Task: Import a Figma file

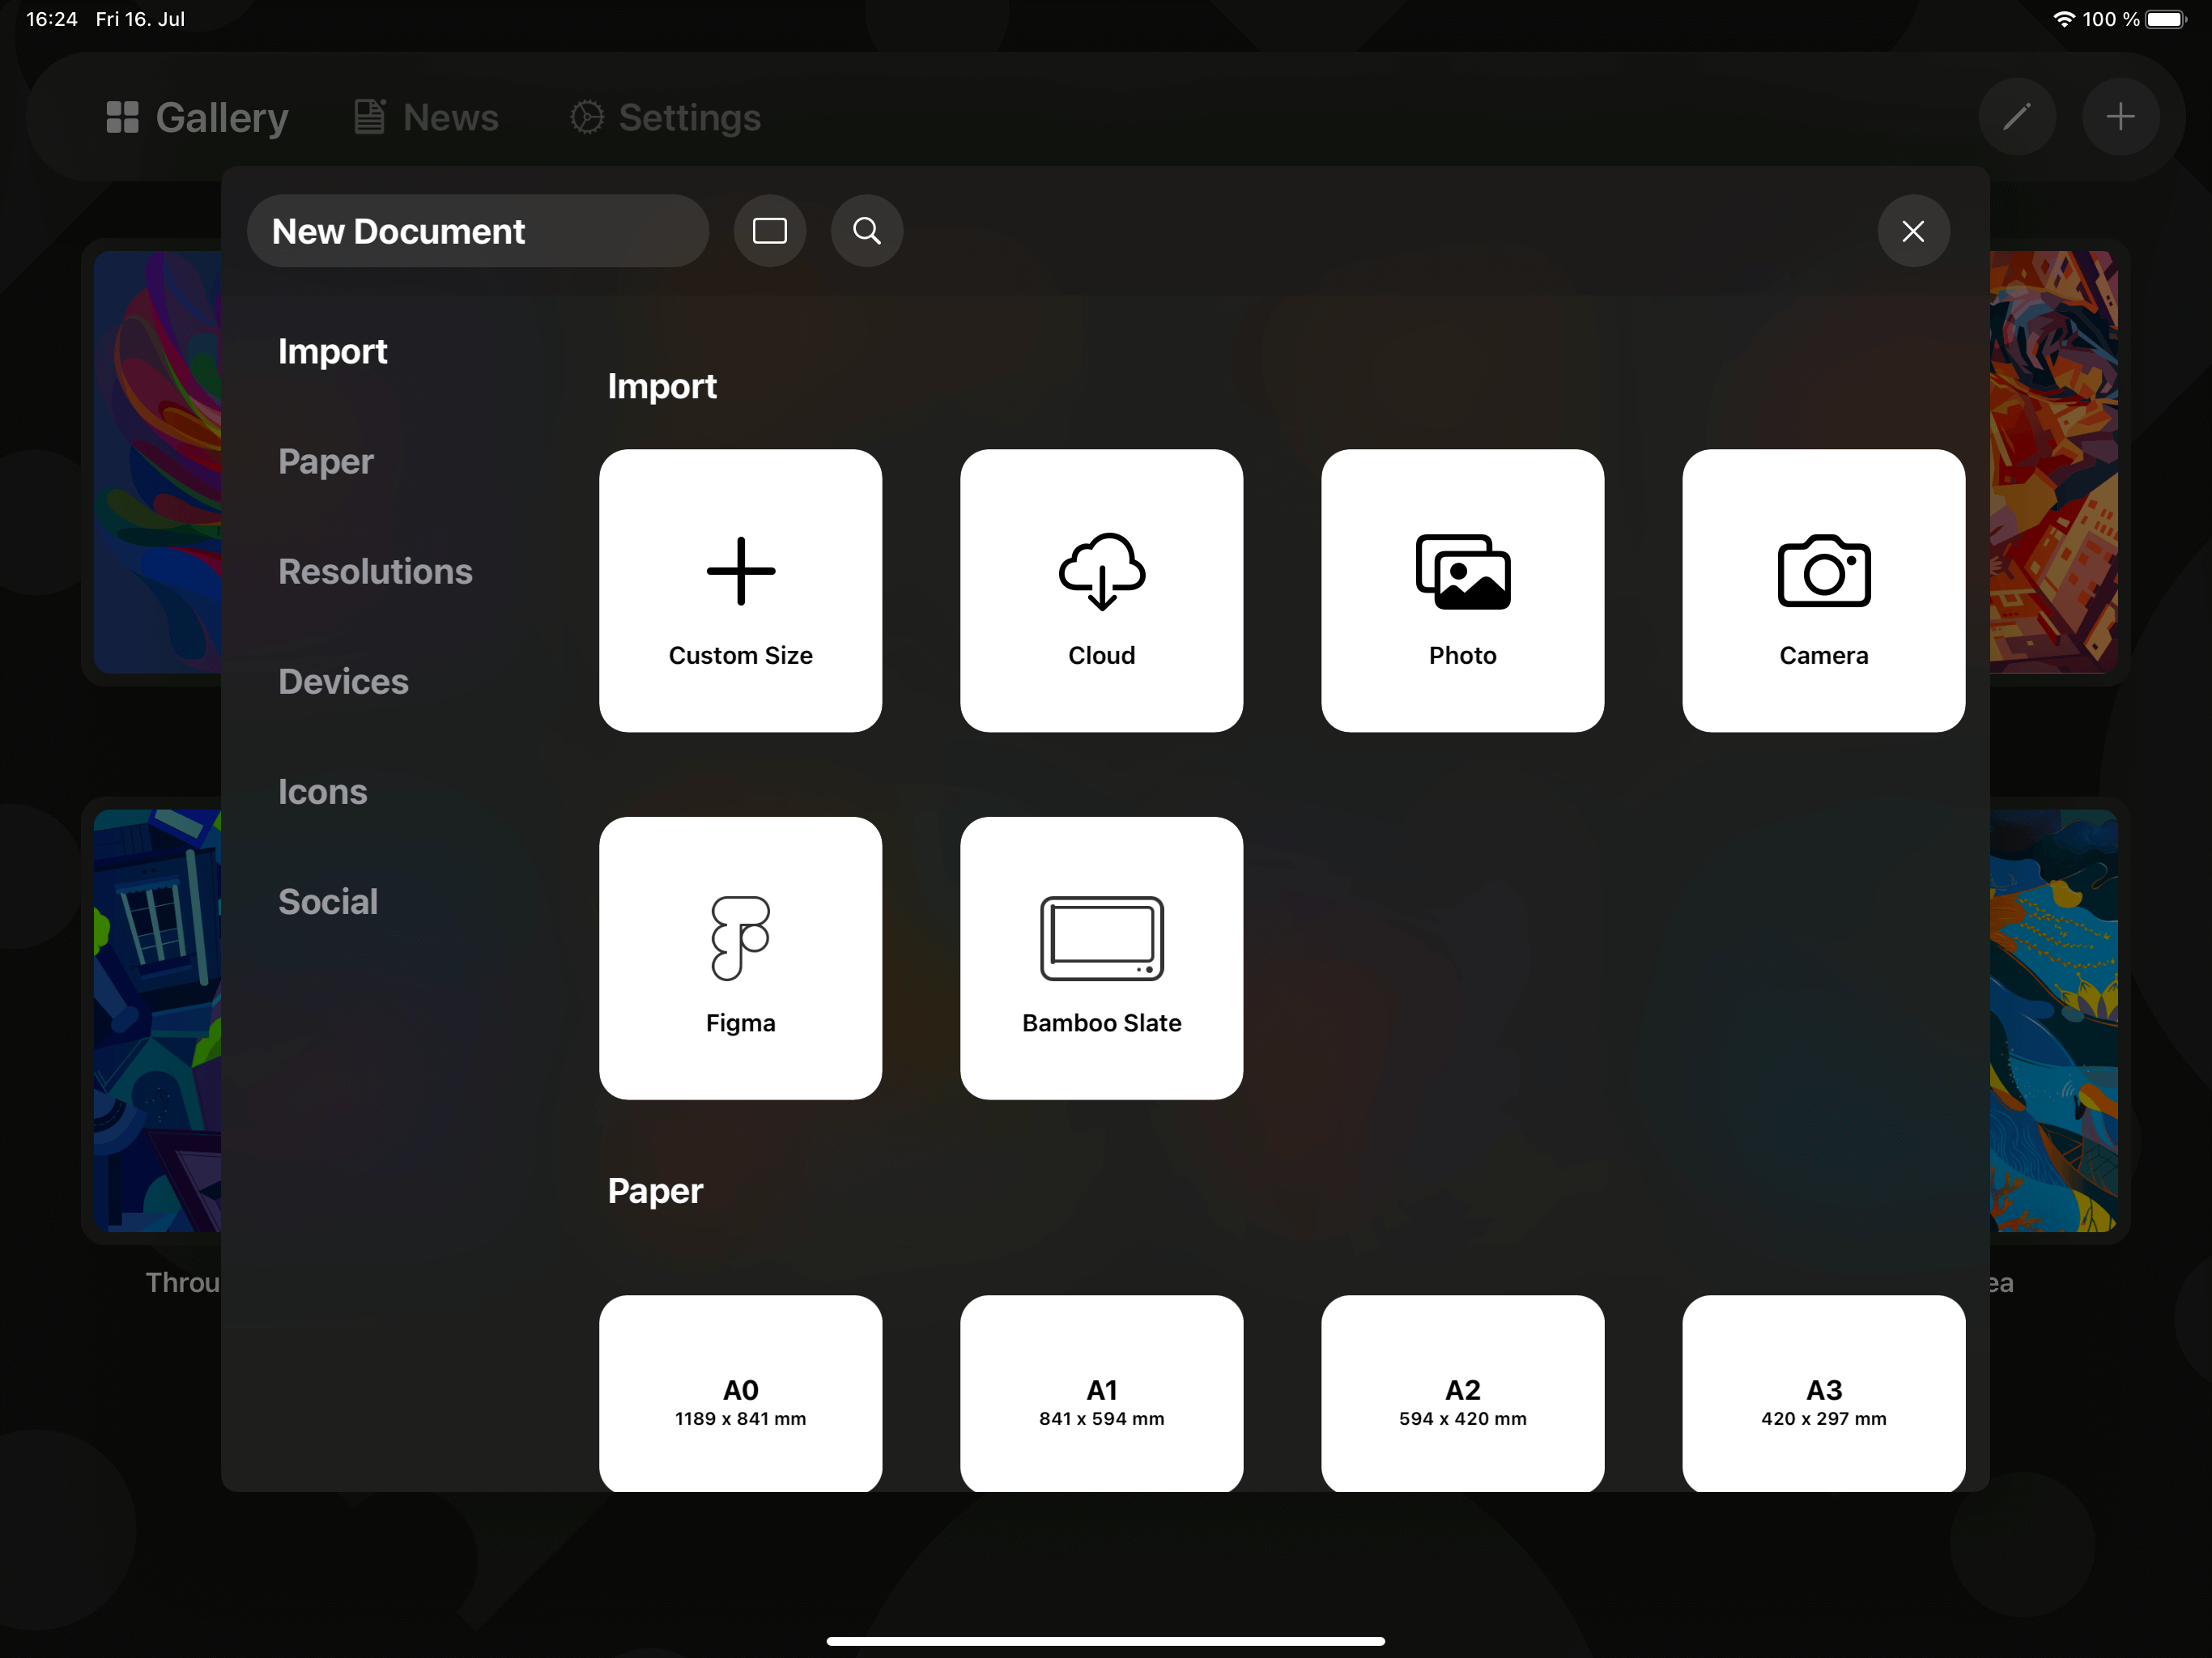Action: [x=740, y=958]
